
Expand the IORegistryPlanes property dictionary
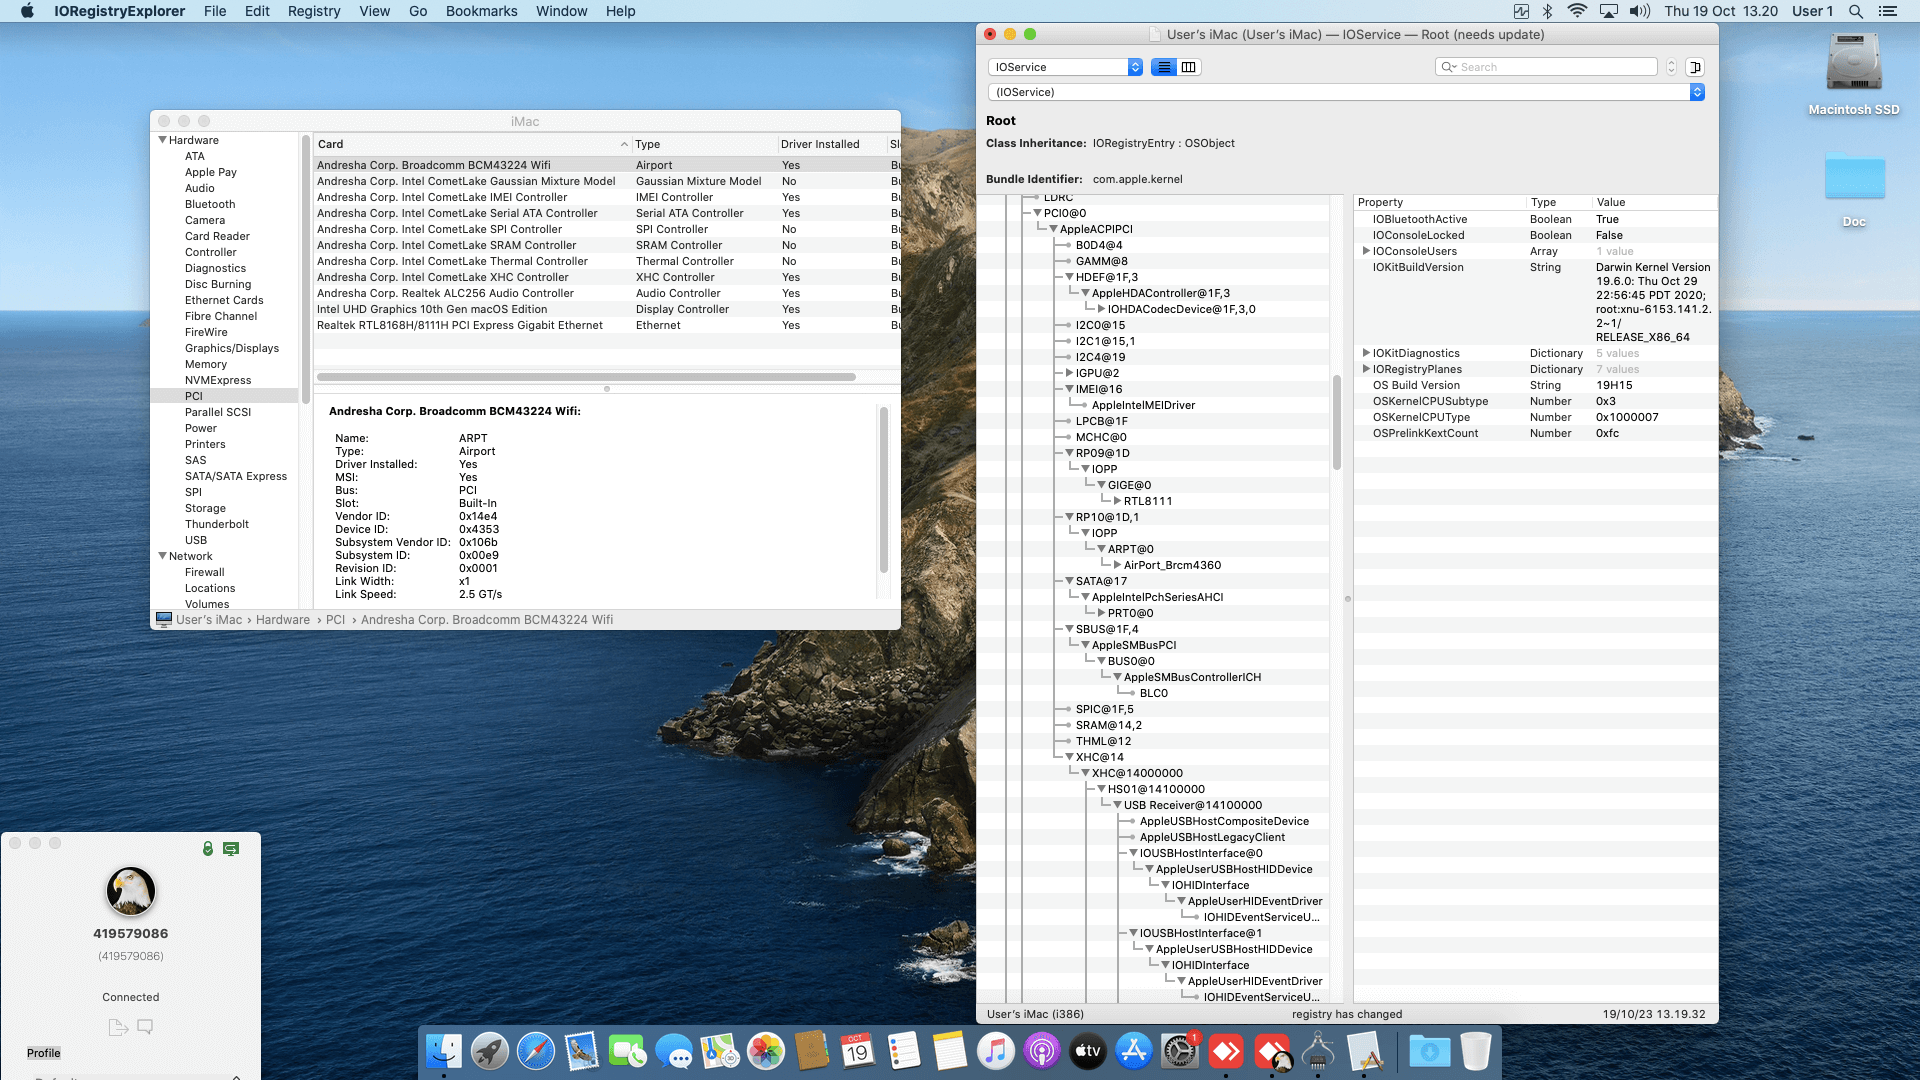(x=1366, y=369)
